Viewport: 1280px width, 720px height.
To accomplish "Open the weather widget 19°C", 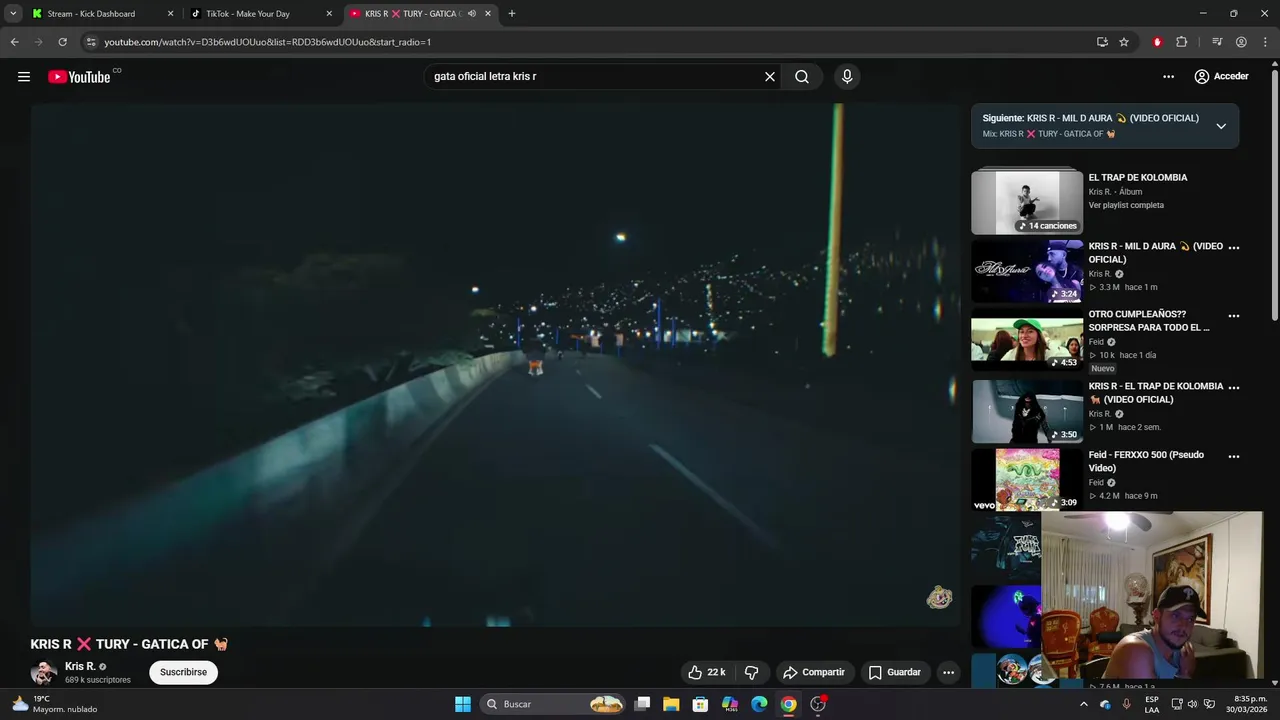I will coord(56,704).
